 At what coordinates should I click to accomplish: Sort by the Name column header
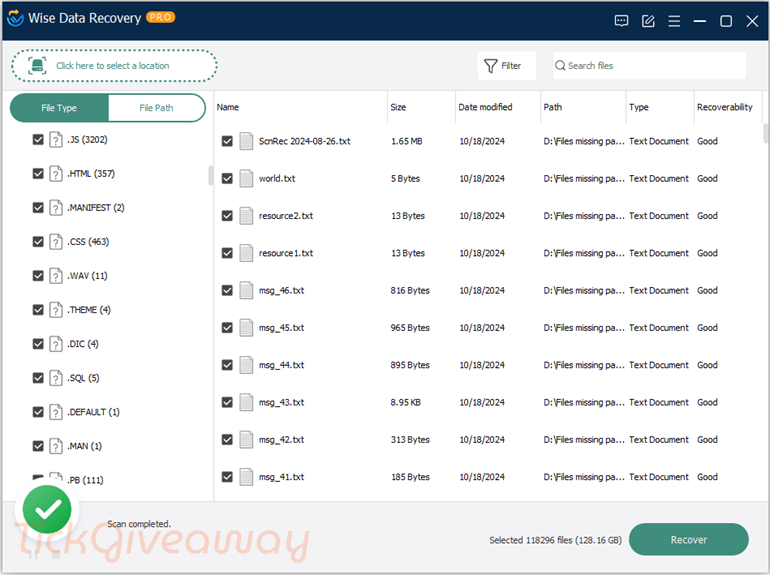click(x=301, y=107)
